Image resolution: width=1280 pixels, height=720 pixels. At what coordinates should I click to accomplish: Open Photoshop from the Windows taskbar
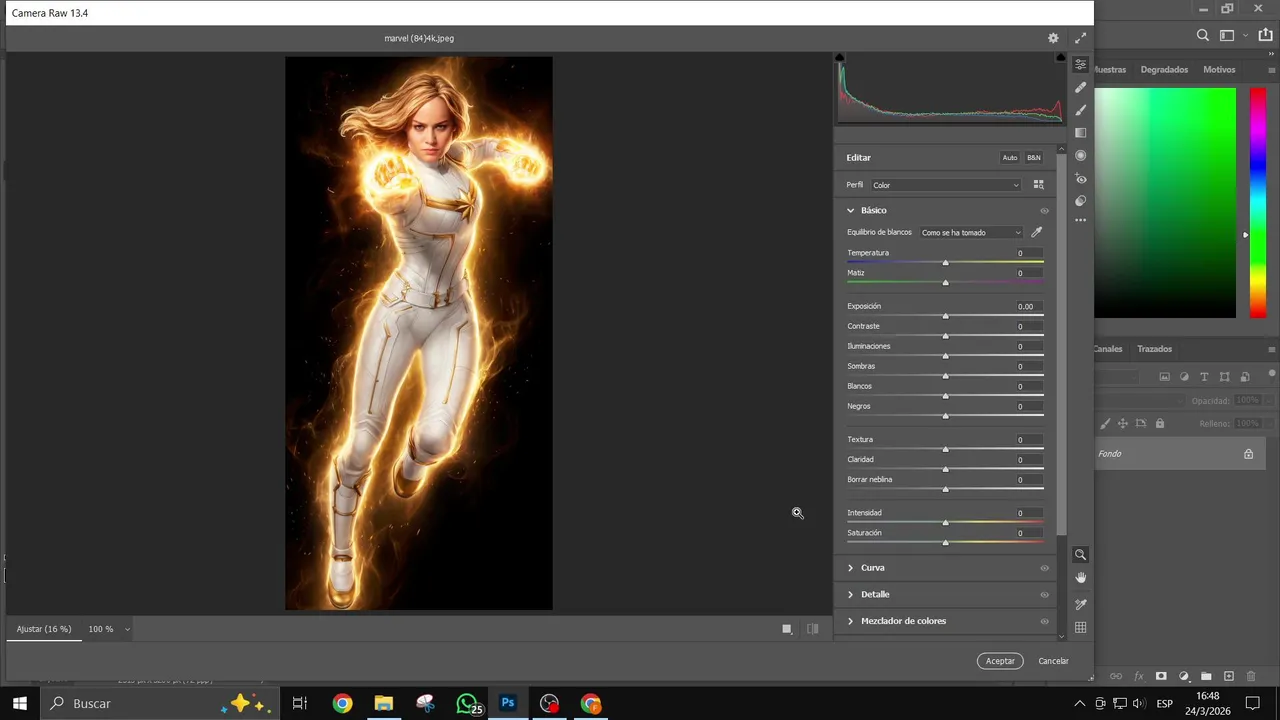[x=508, y=703]
